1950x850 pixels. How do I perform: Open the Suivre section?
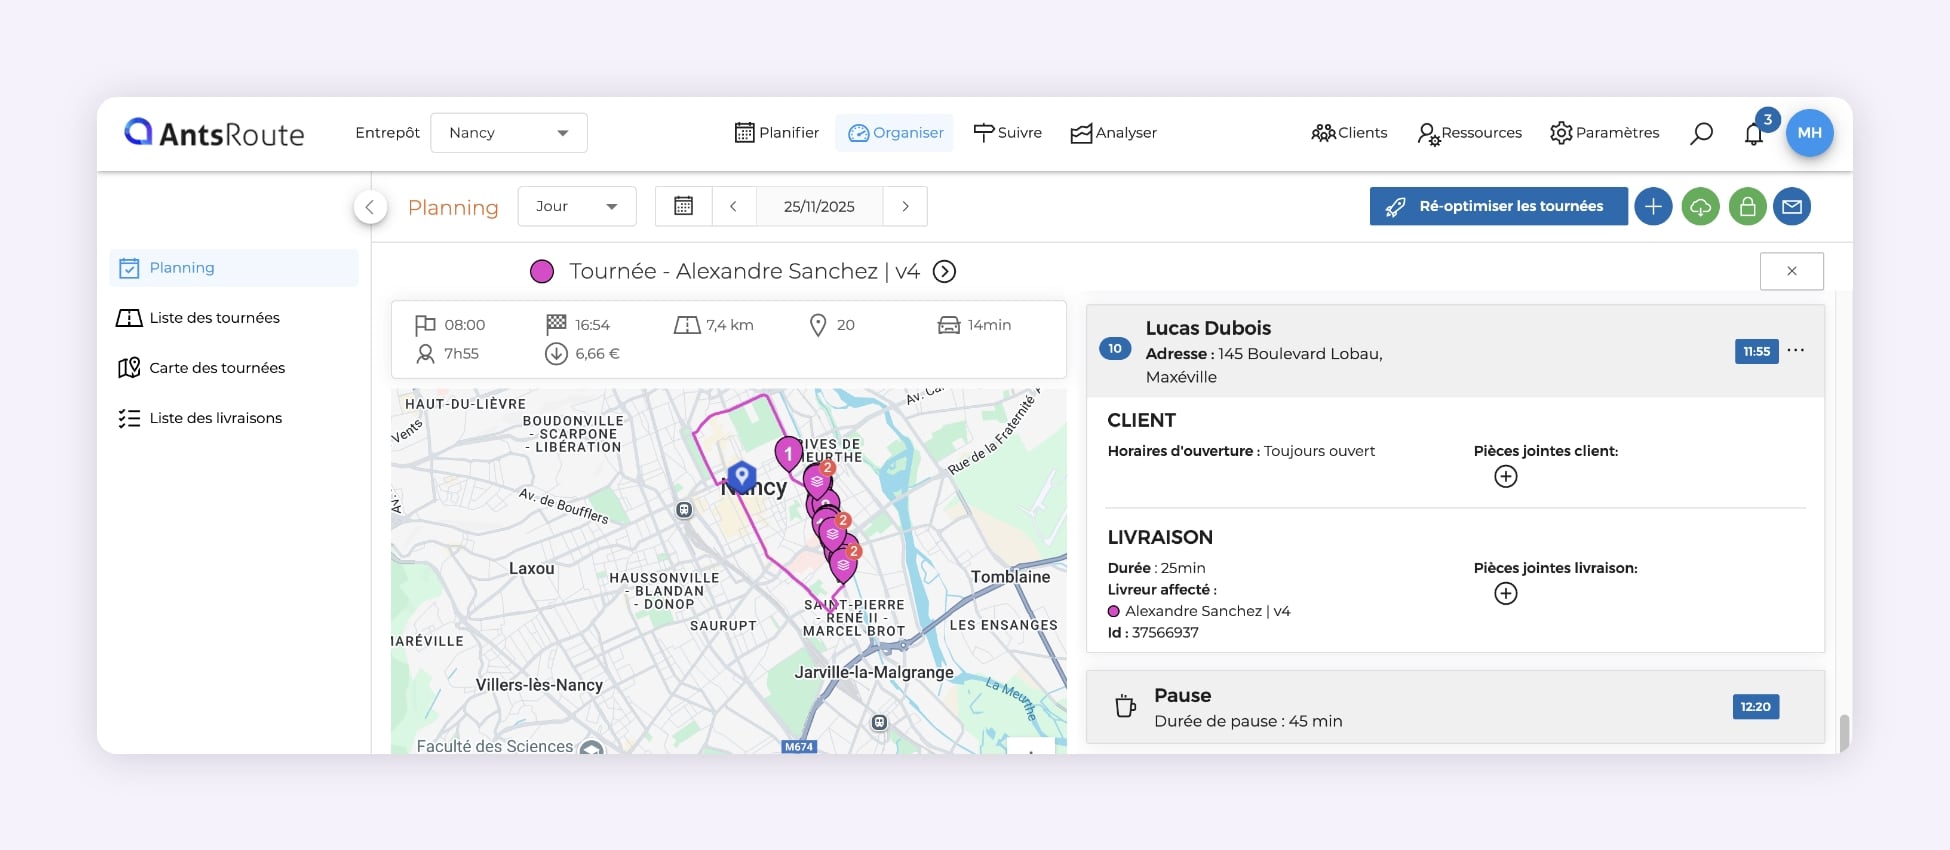[x=1007, y=133]
